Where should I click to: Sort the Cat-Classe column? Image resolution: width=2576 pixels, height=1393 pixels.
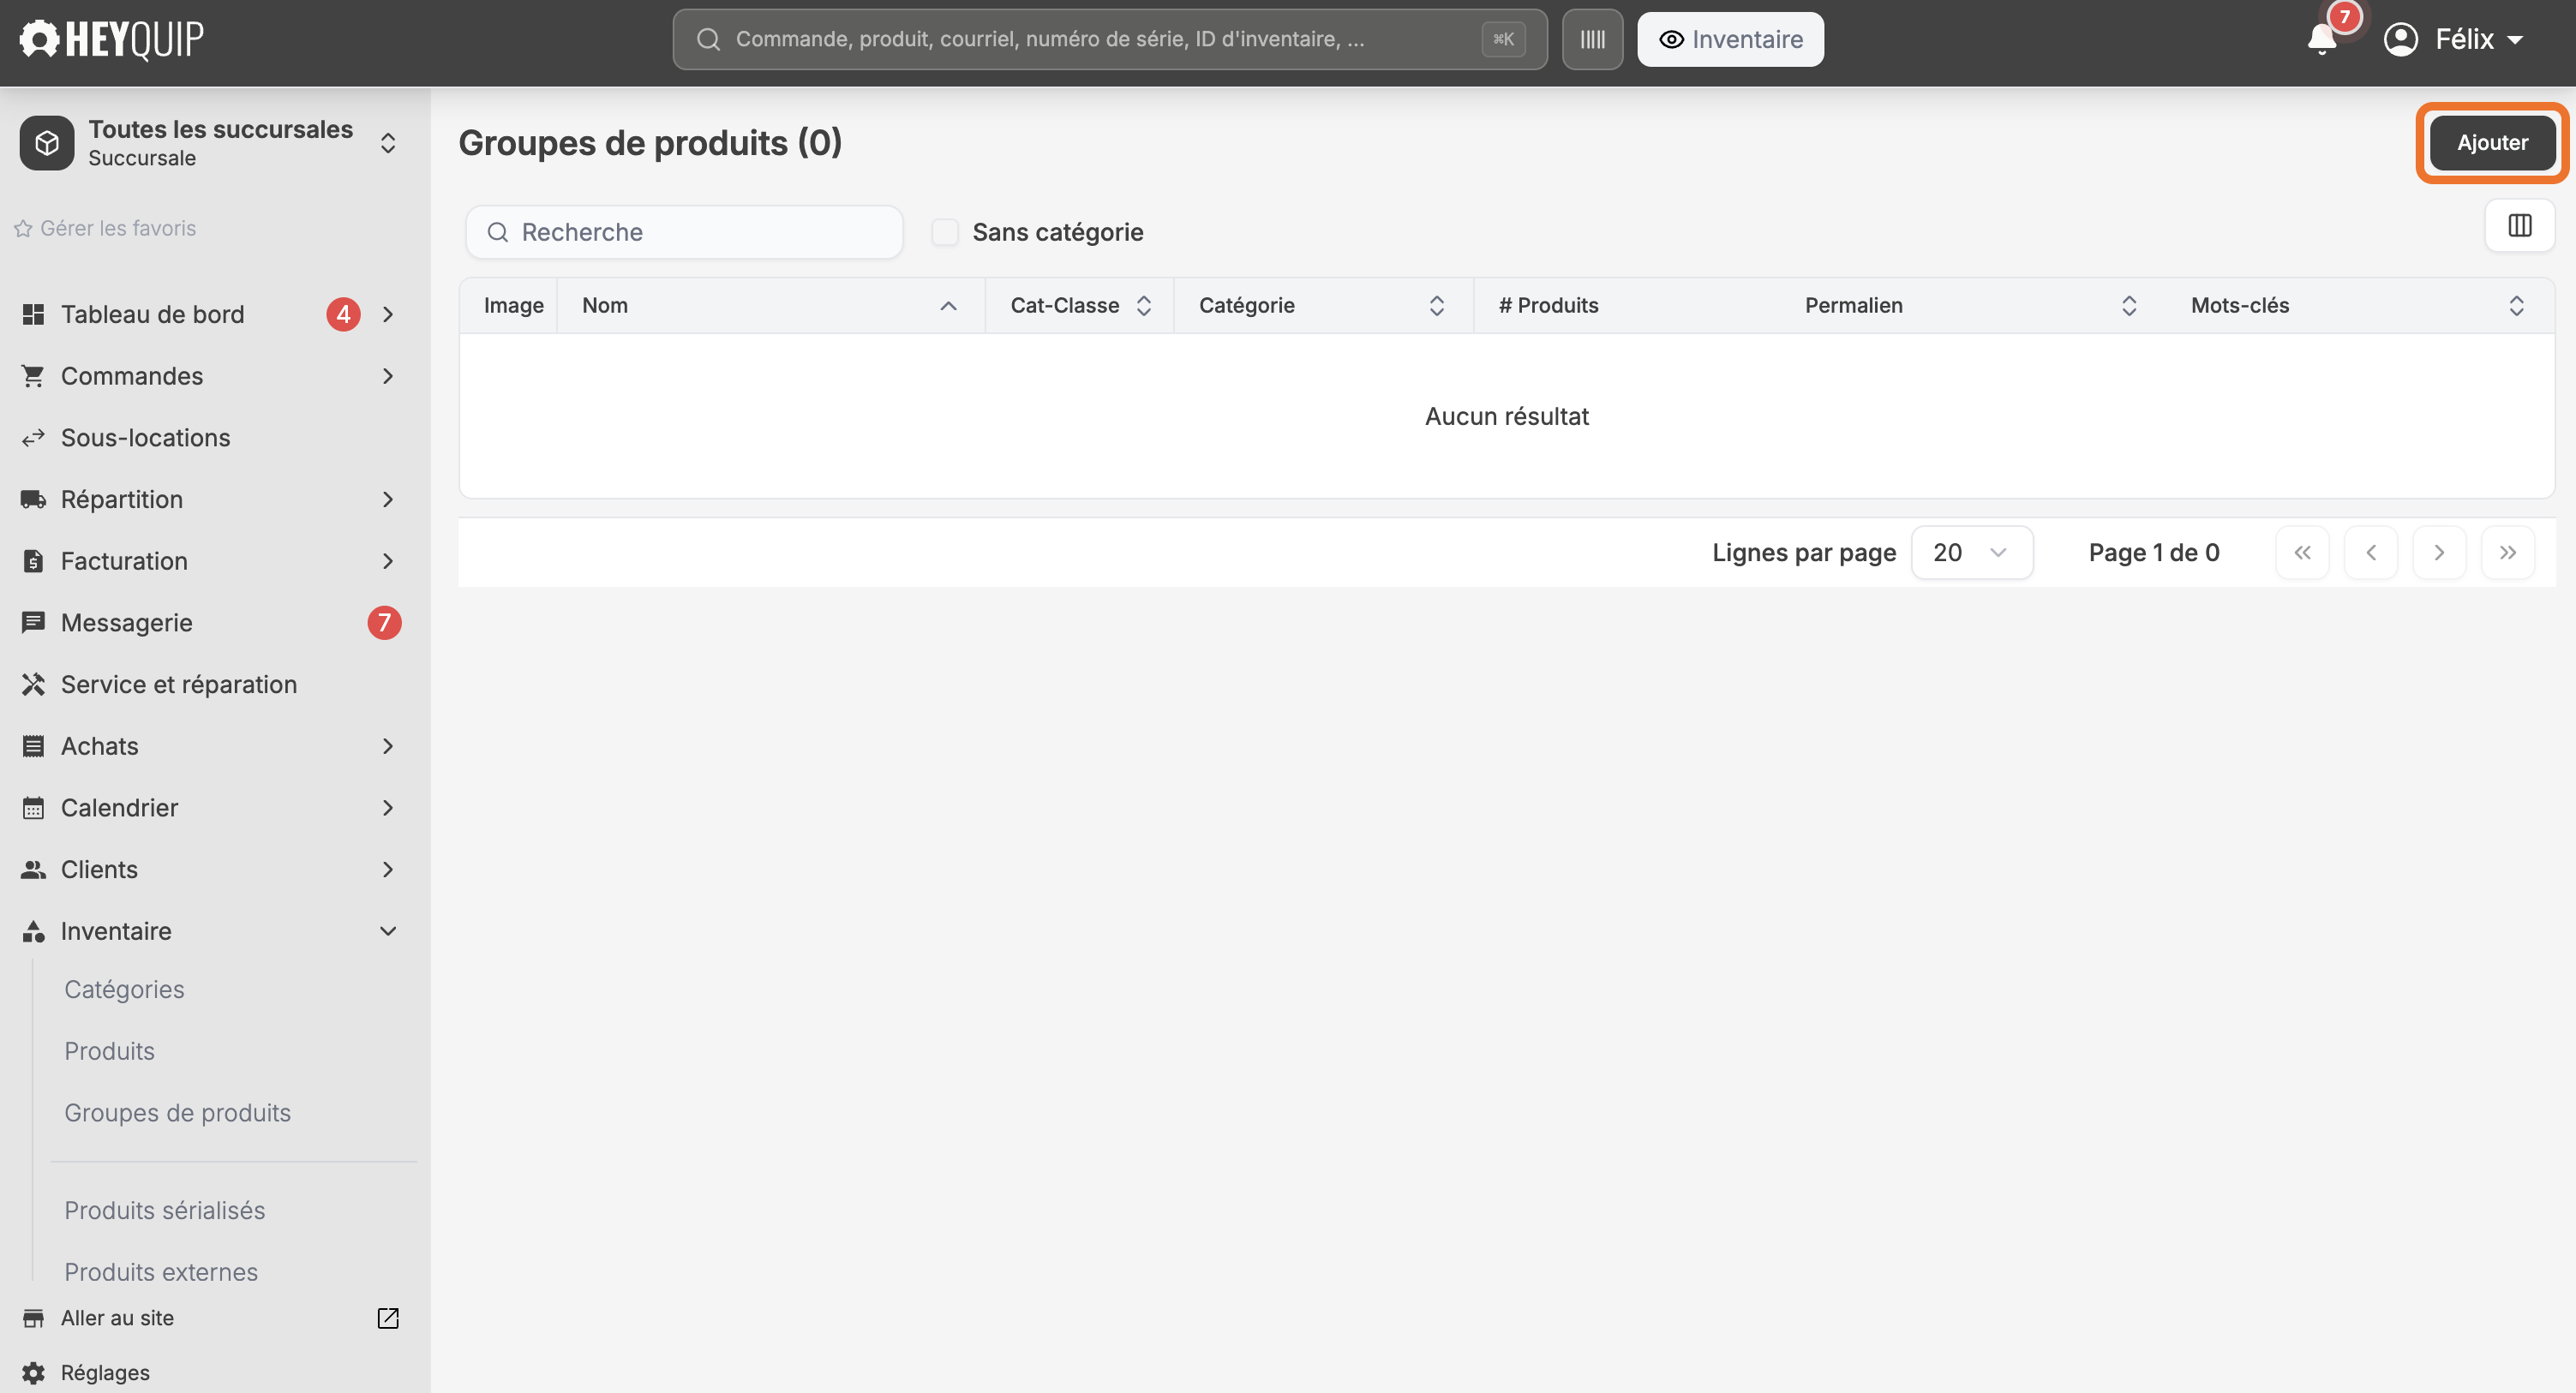[x=1144, y=306]
